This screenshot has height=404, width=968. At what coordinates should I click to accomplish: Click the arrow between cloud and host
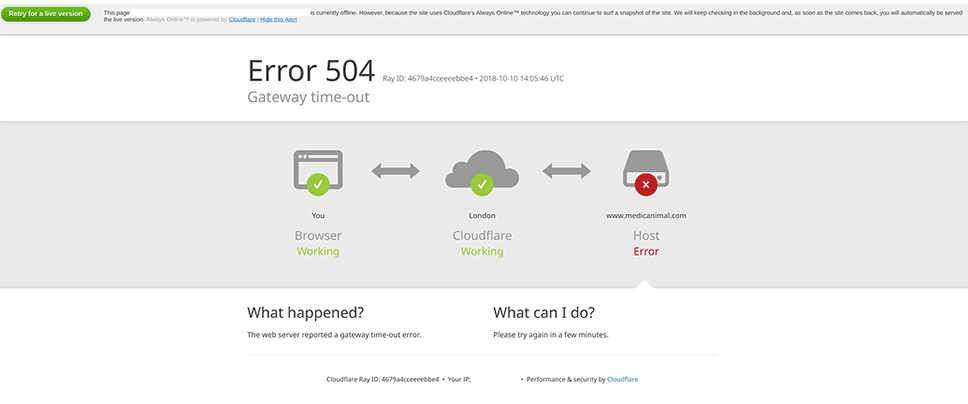click(566, 171)
